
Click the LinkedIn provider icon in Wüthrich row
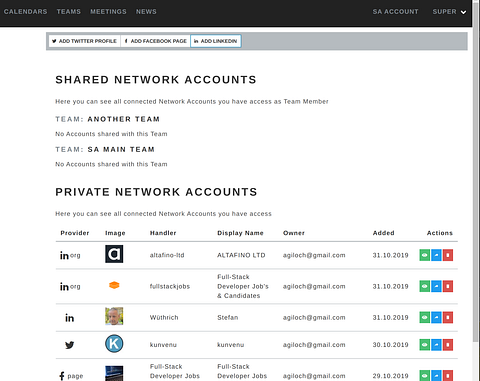[69, 318]
